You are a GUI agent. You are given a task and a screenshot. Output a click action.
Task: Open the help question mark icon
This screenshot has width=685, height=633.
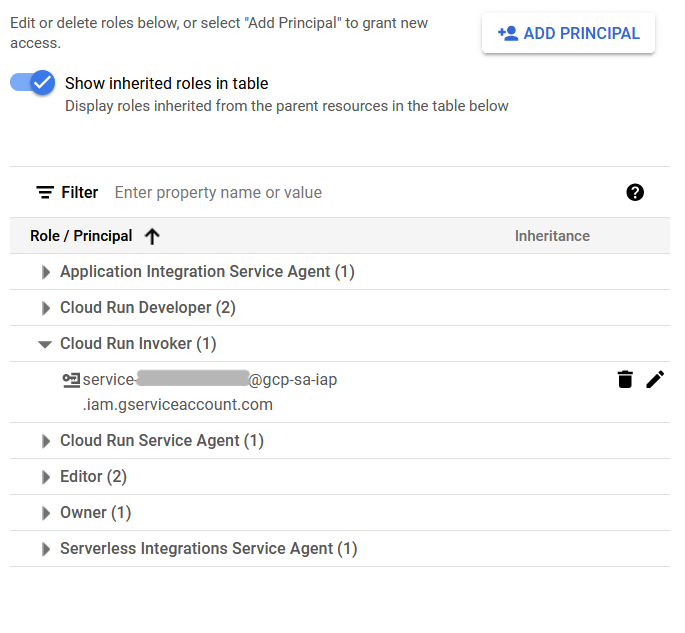[x=635, y=192]
